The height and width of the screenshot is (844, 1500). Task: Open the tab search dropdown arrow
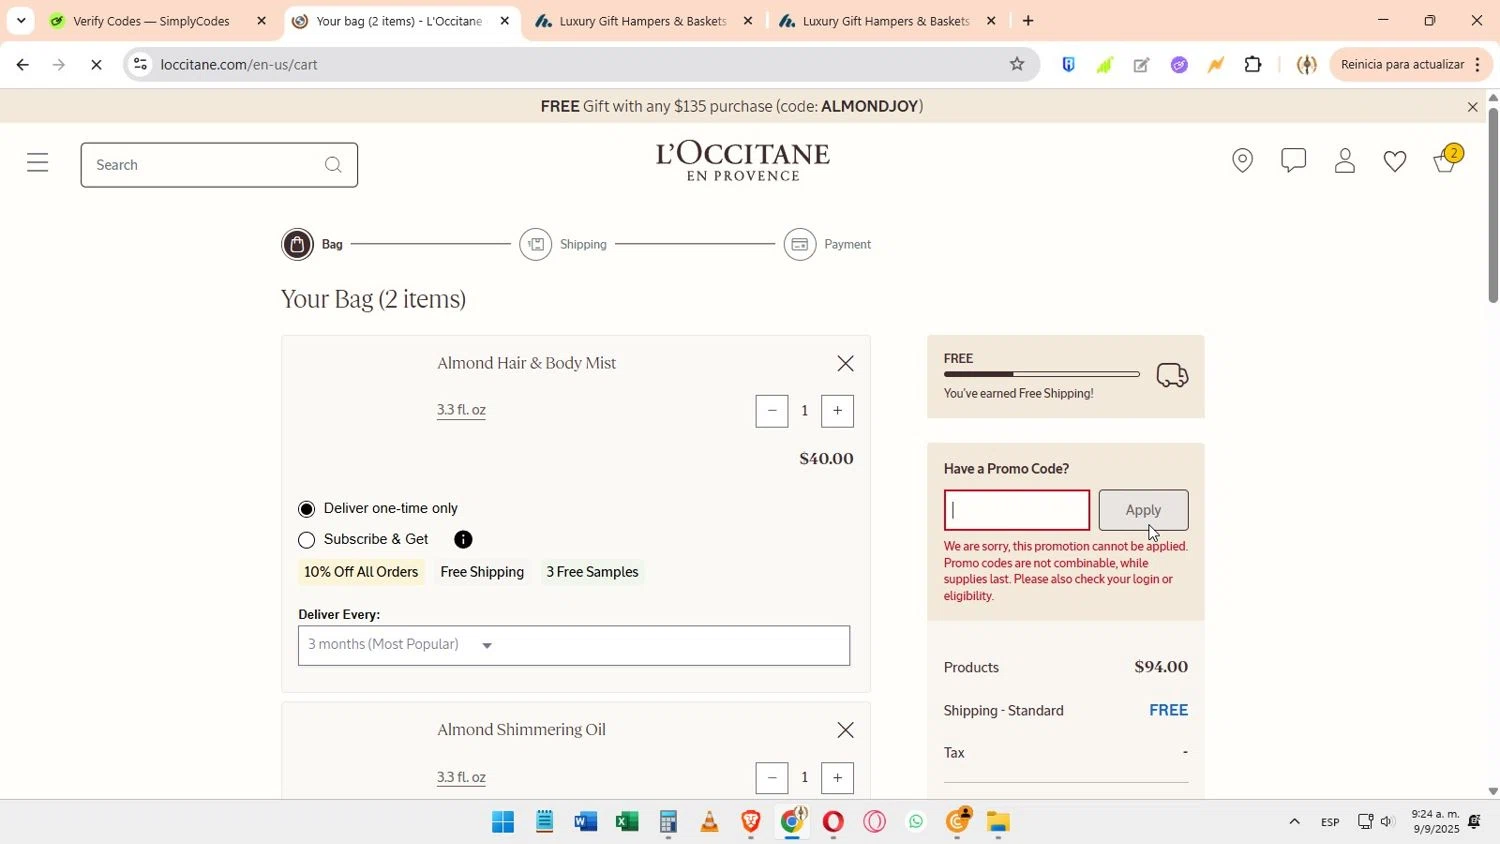pyautogui.click(x=21, y=21)
